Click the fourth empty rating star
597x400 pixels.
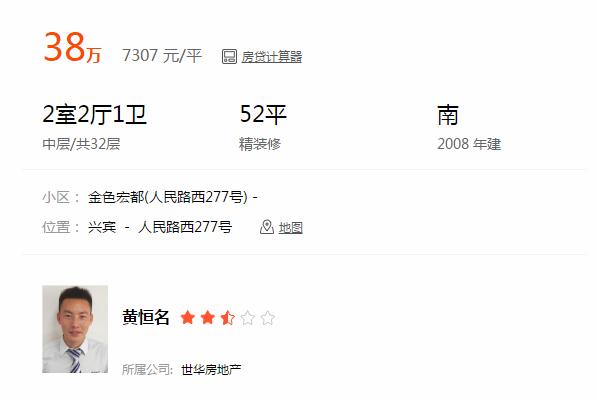[248, 317]
